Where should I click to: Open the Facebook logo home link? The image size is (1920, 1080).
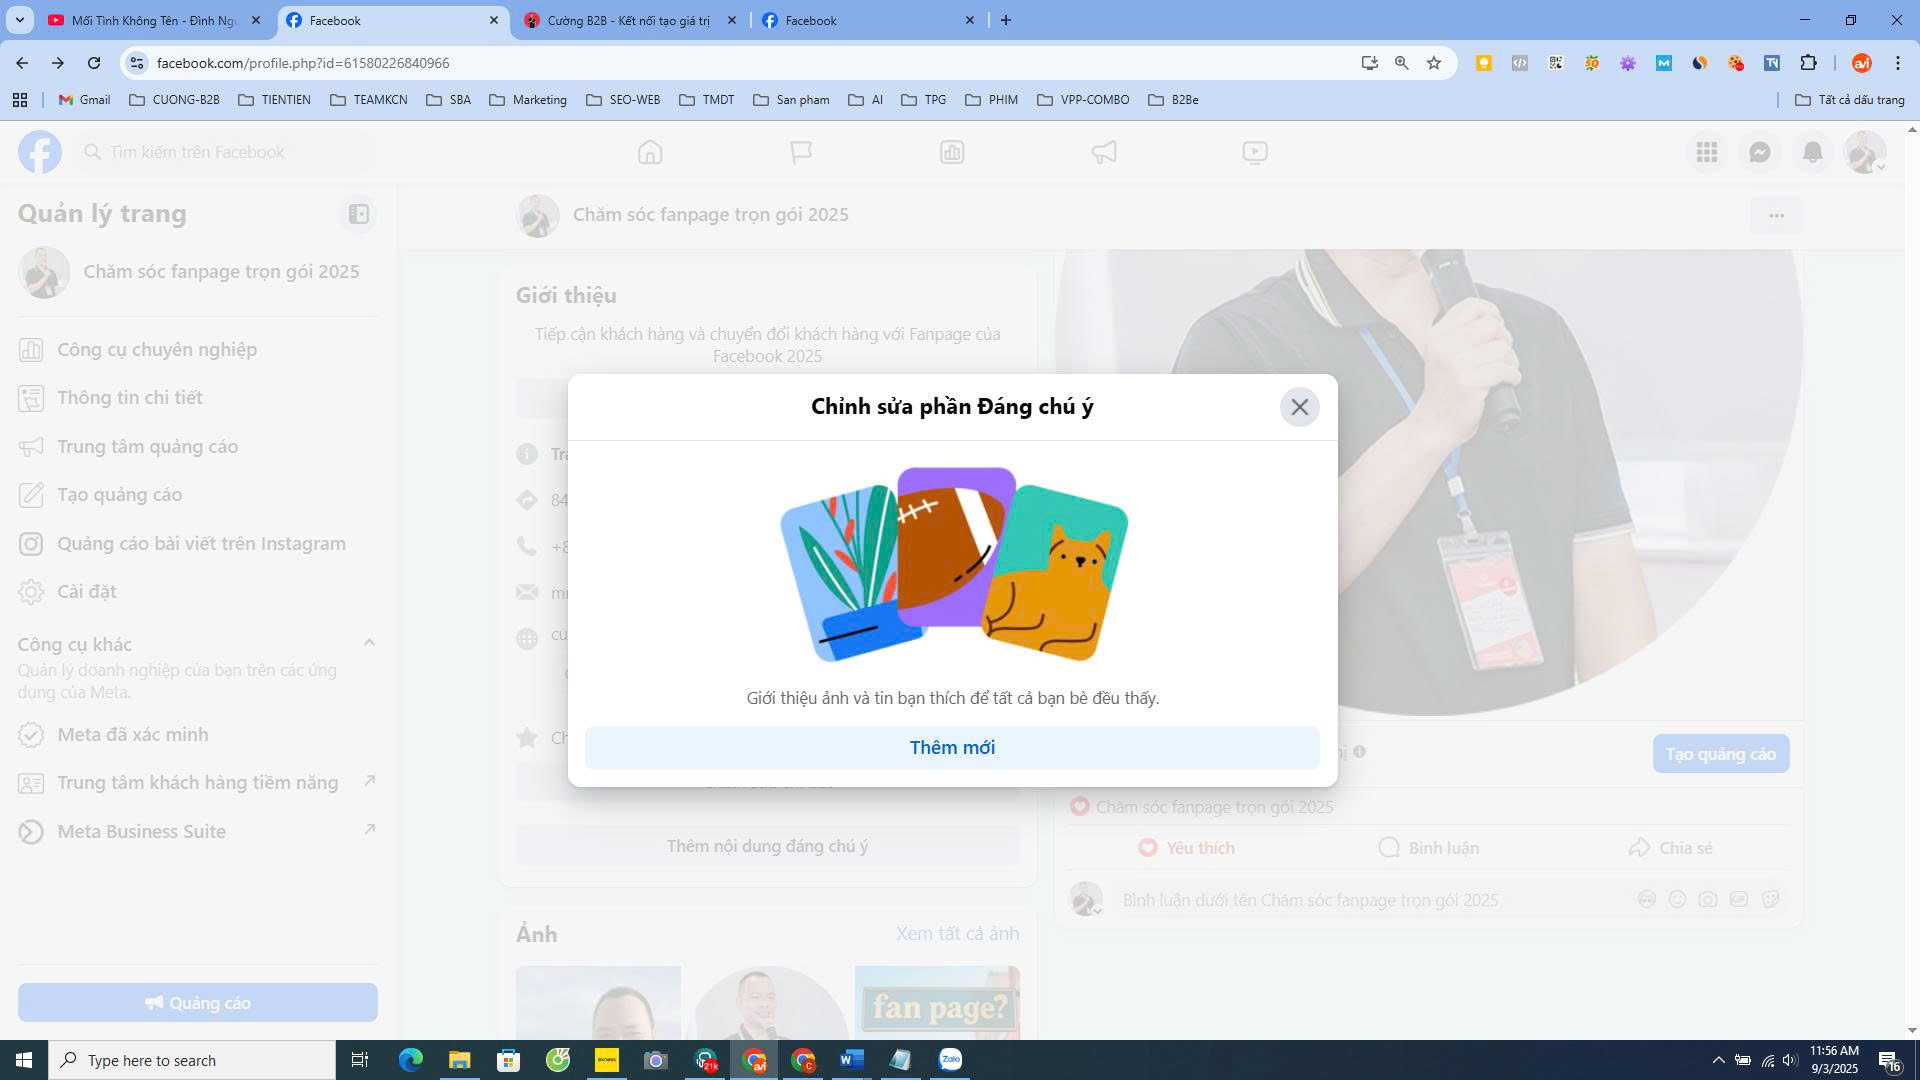[40, 152]
